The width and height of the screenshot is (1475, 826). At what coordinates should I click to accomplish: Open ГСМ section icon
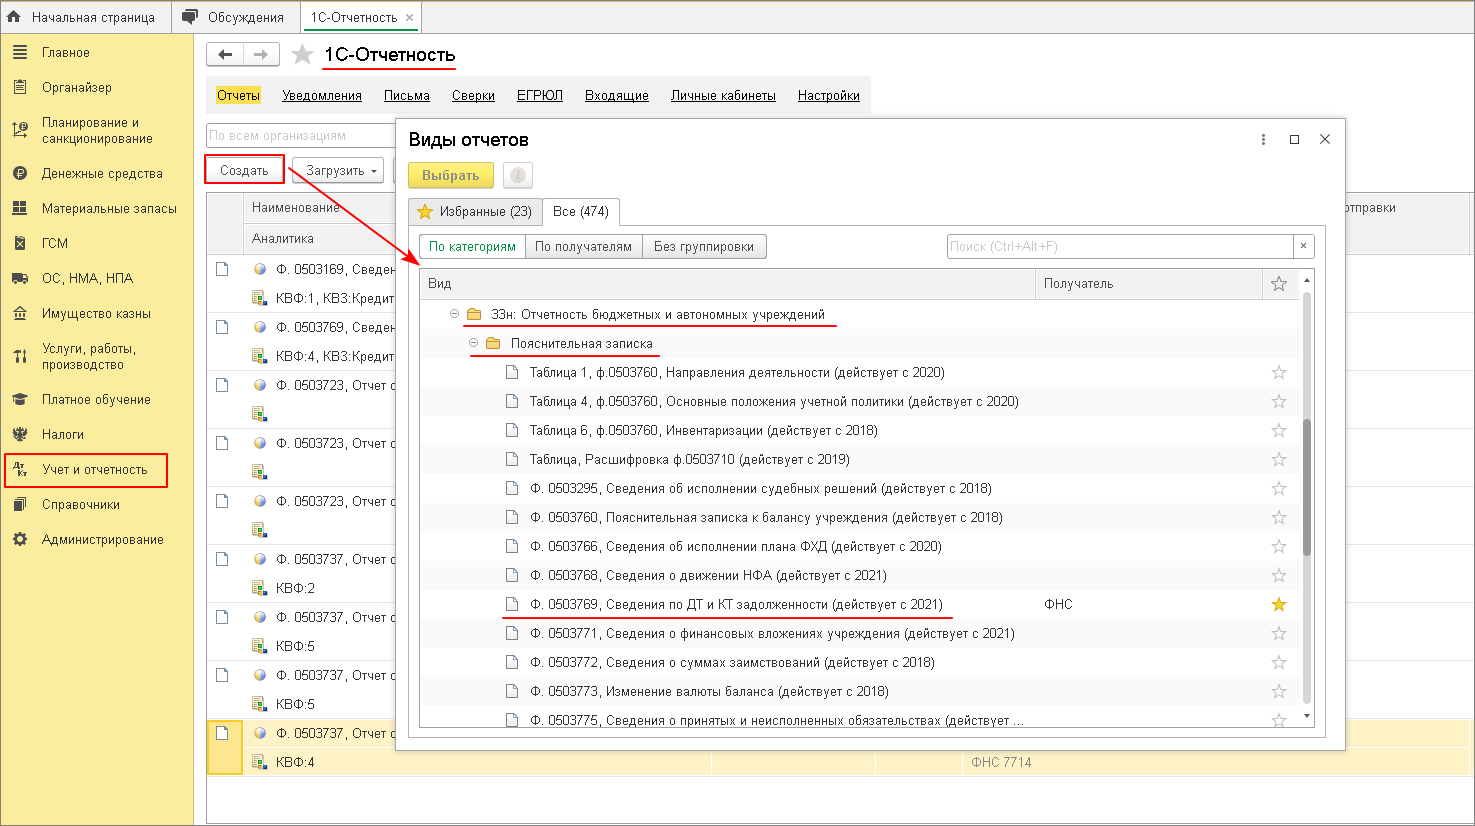coord(20,243)
